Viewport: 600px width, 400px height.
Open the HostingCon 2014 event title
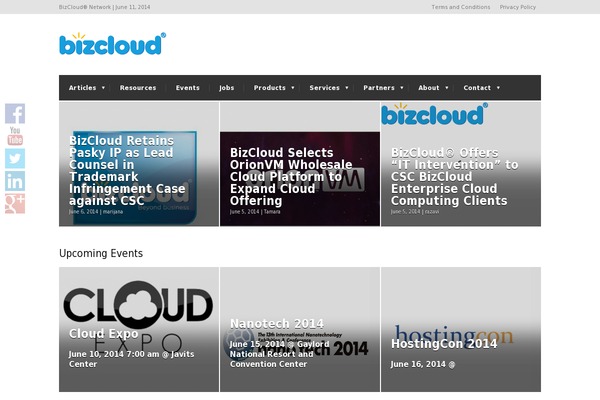click(444, 343)
